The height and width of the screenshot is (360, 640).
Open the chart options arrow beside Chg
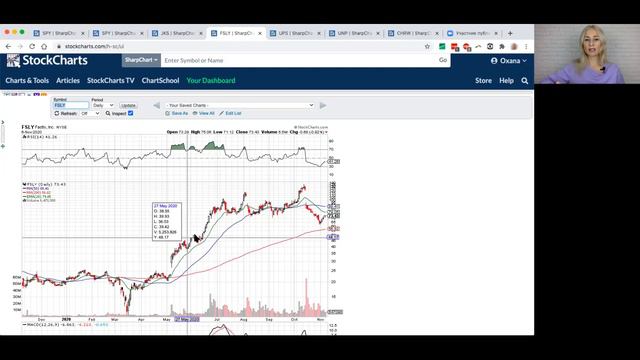[326, 132]
